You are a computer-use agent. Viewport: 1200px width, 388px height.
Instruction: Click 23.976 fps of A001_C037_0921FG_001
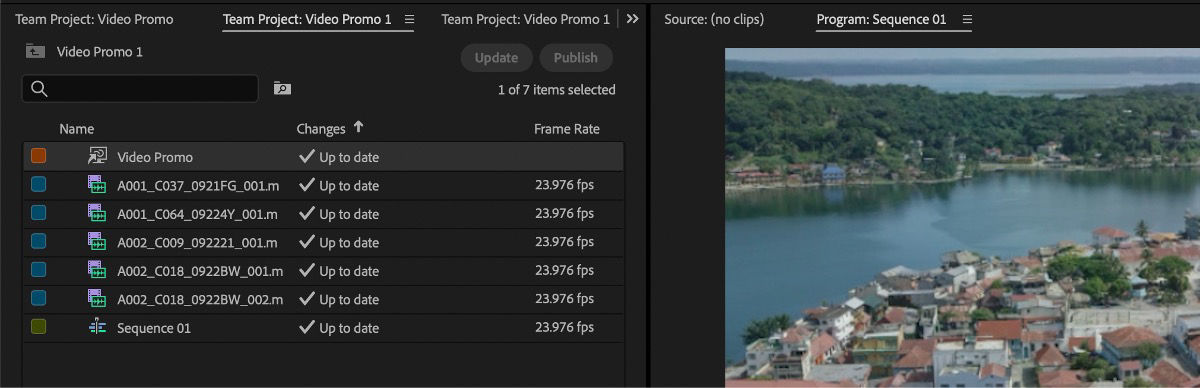[x=564, y=185]
